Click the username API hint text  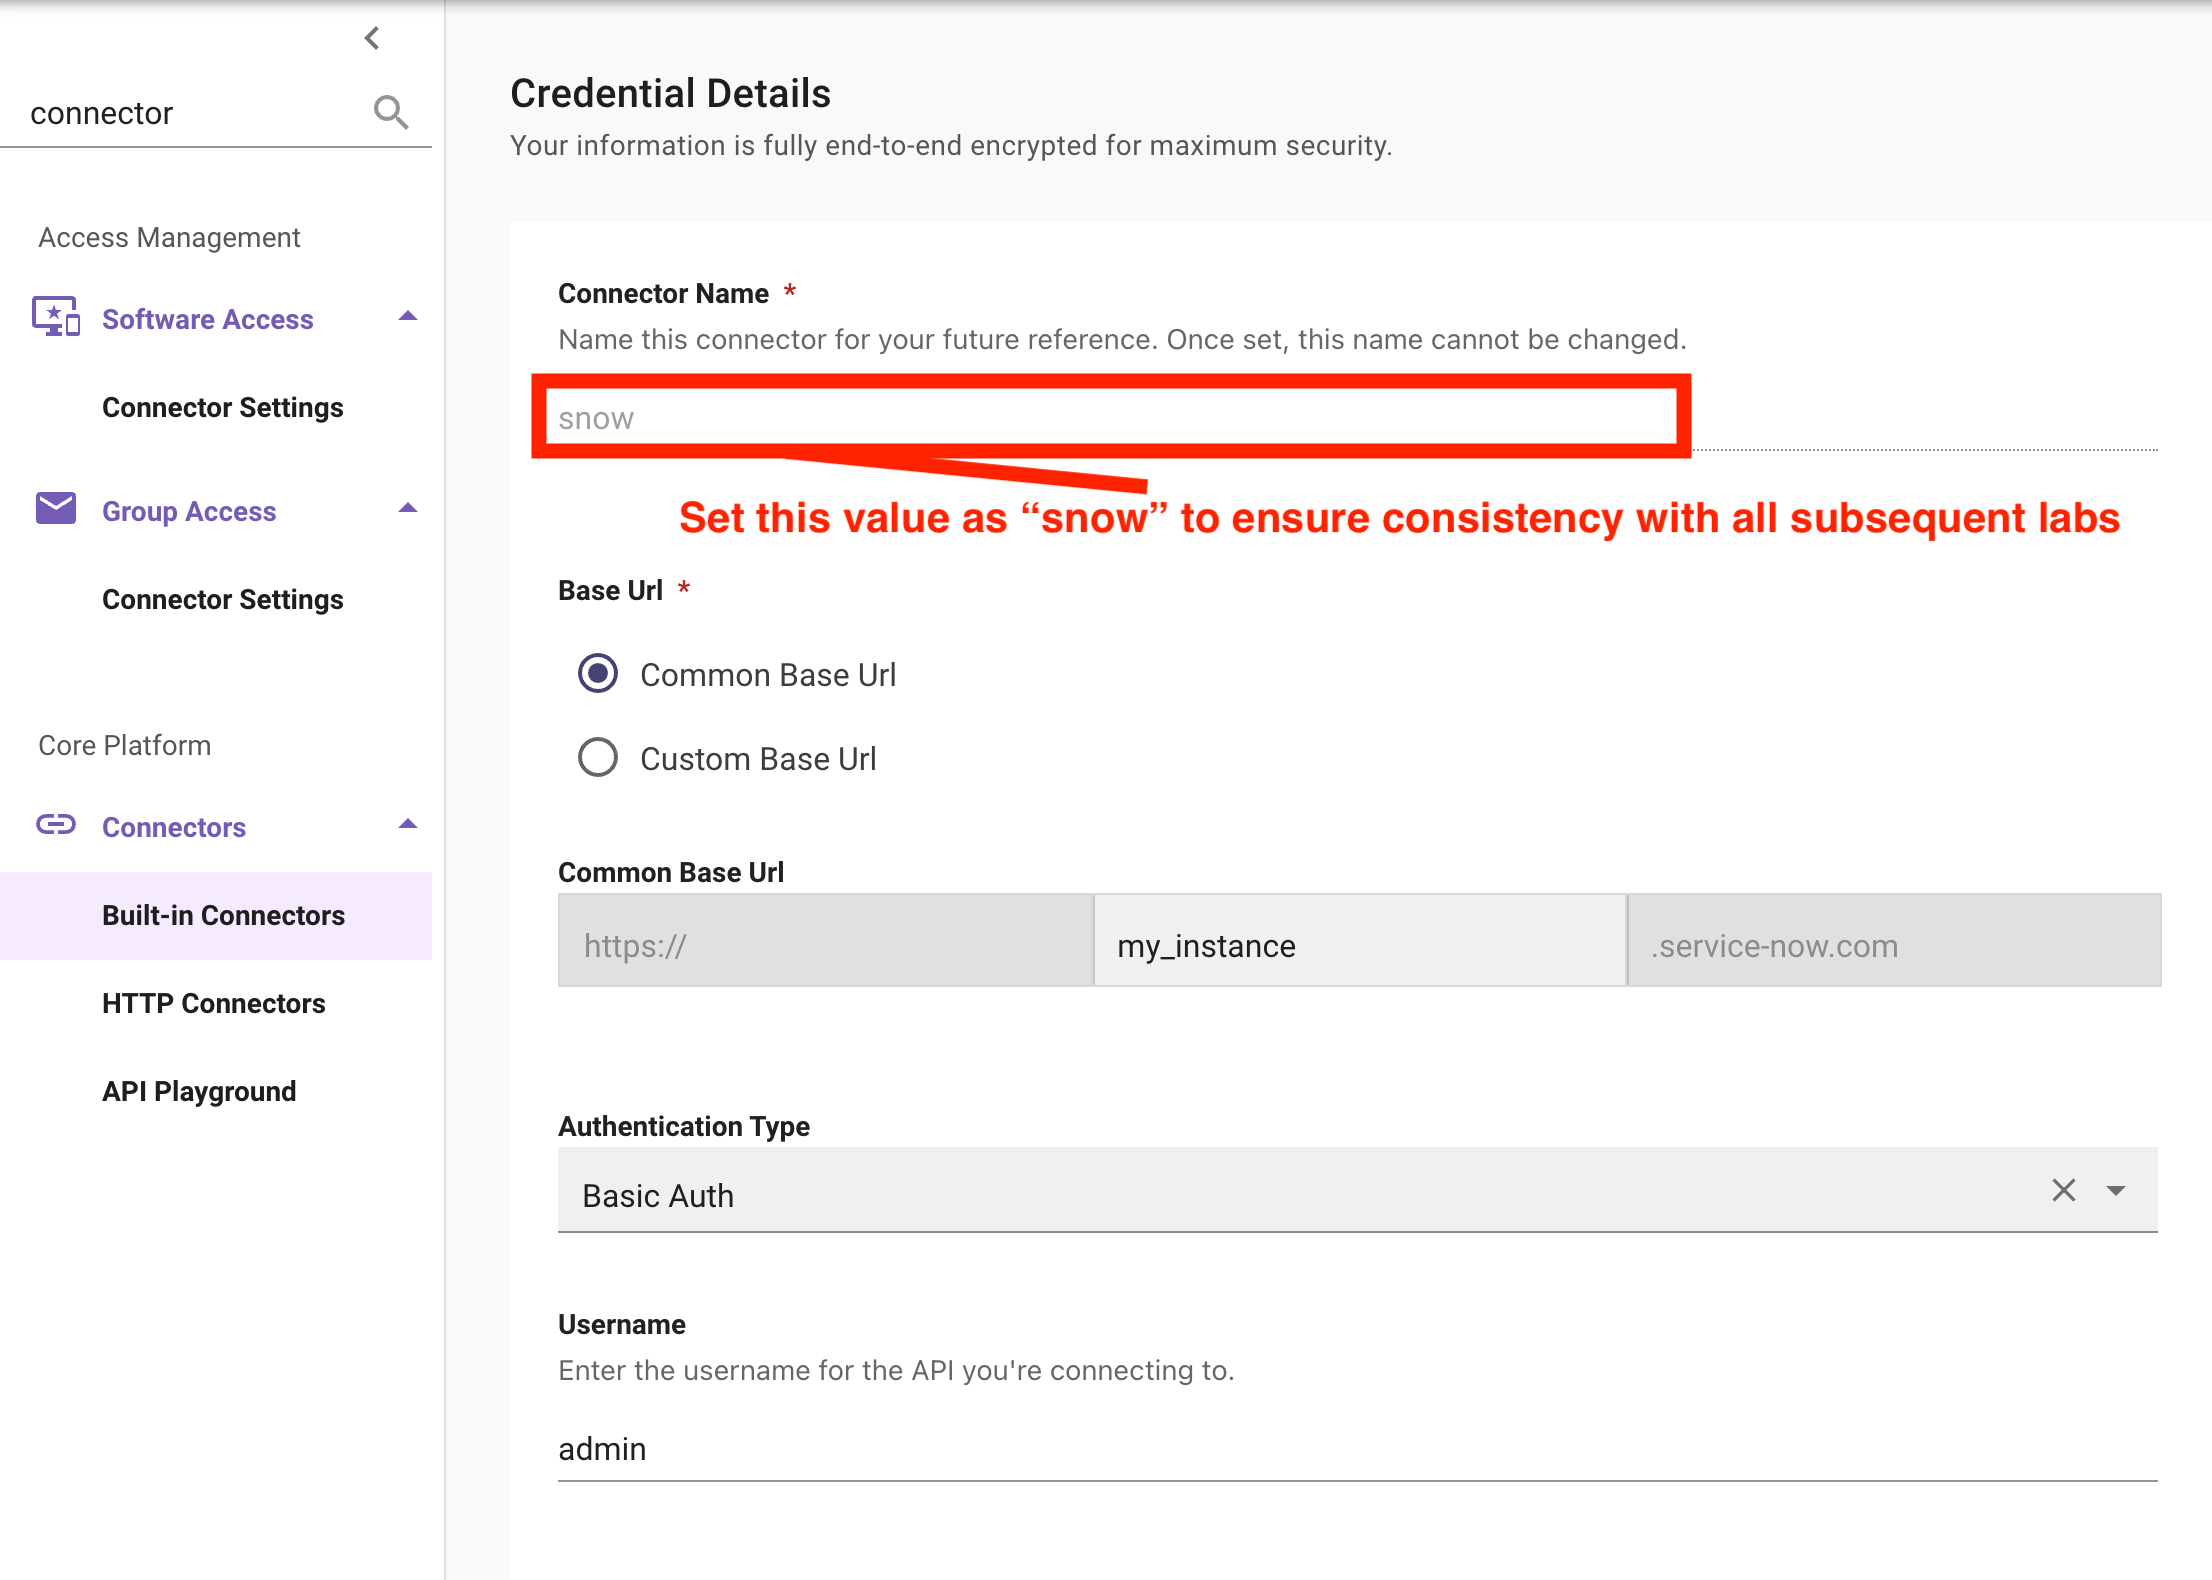click(x=896, y=1370)
